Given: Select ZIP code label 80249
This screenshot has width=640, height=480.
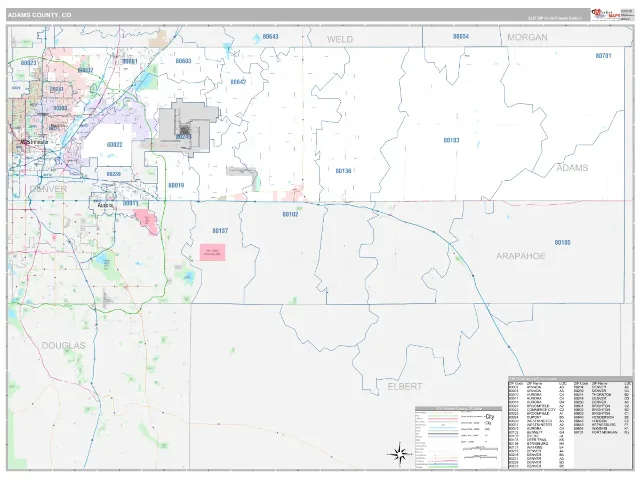Looking at the screenshot, I should point(183,137).
